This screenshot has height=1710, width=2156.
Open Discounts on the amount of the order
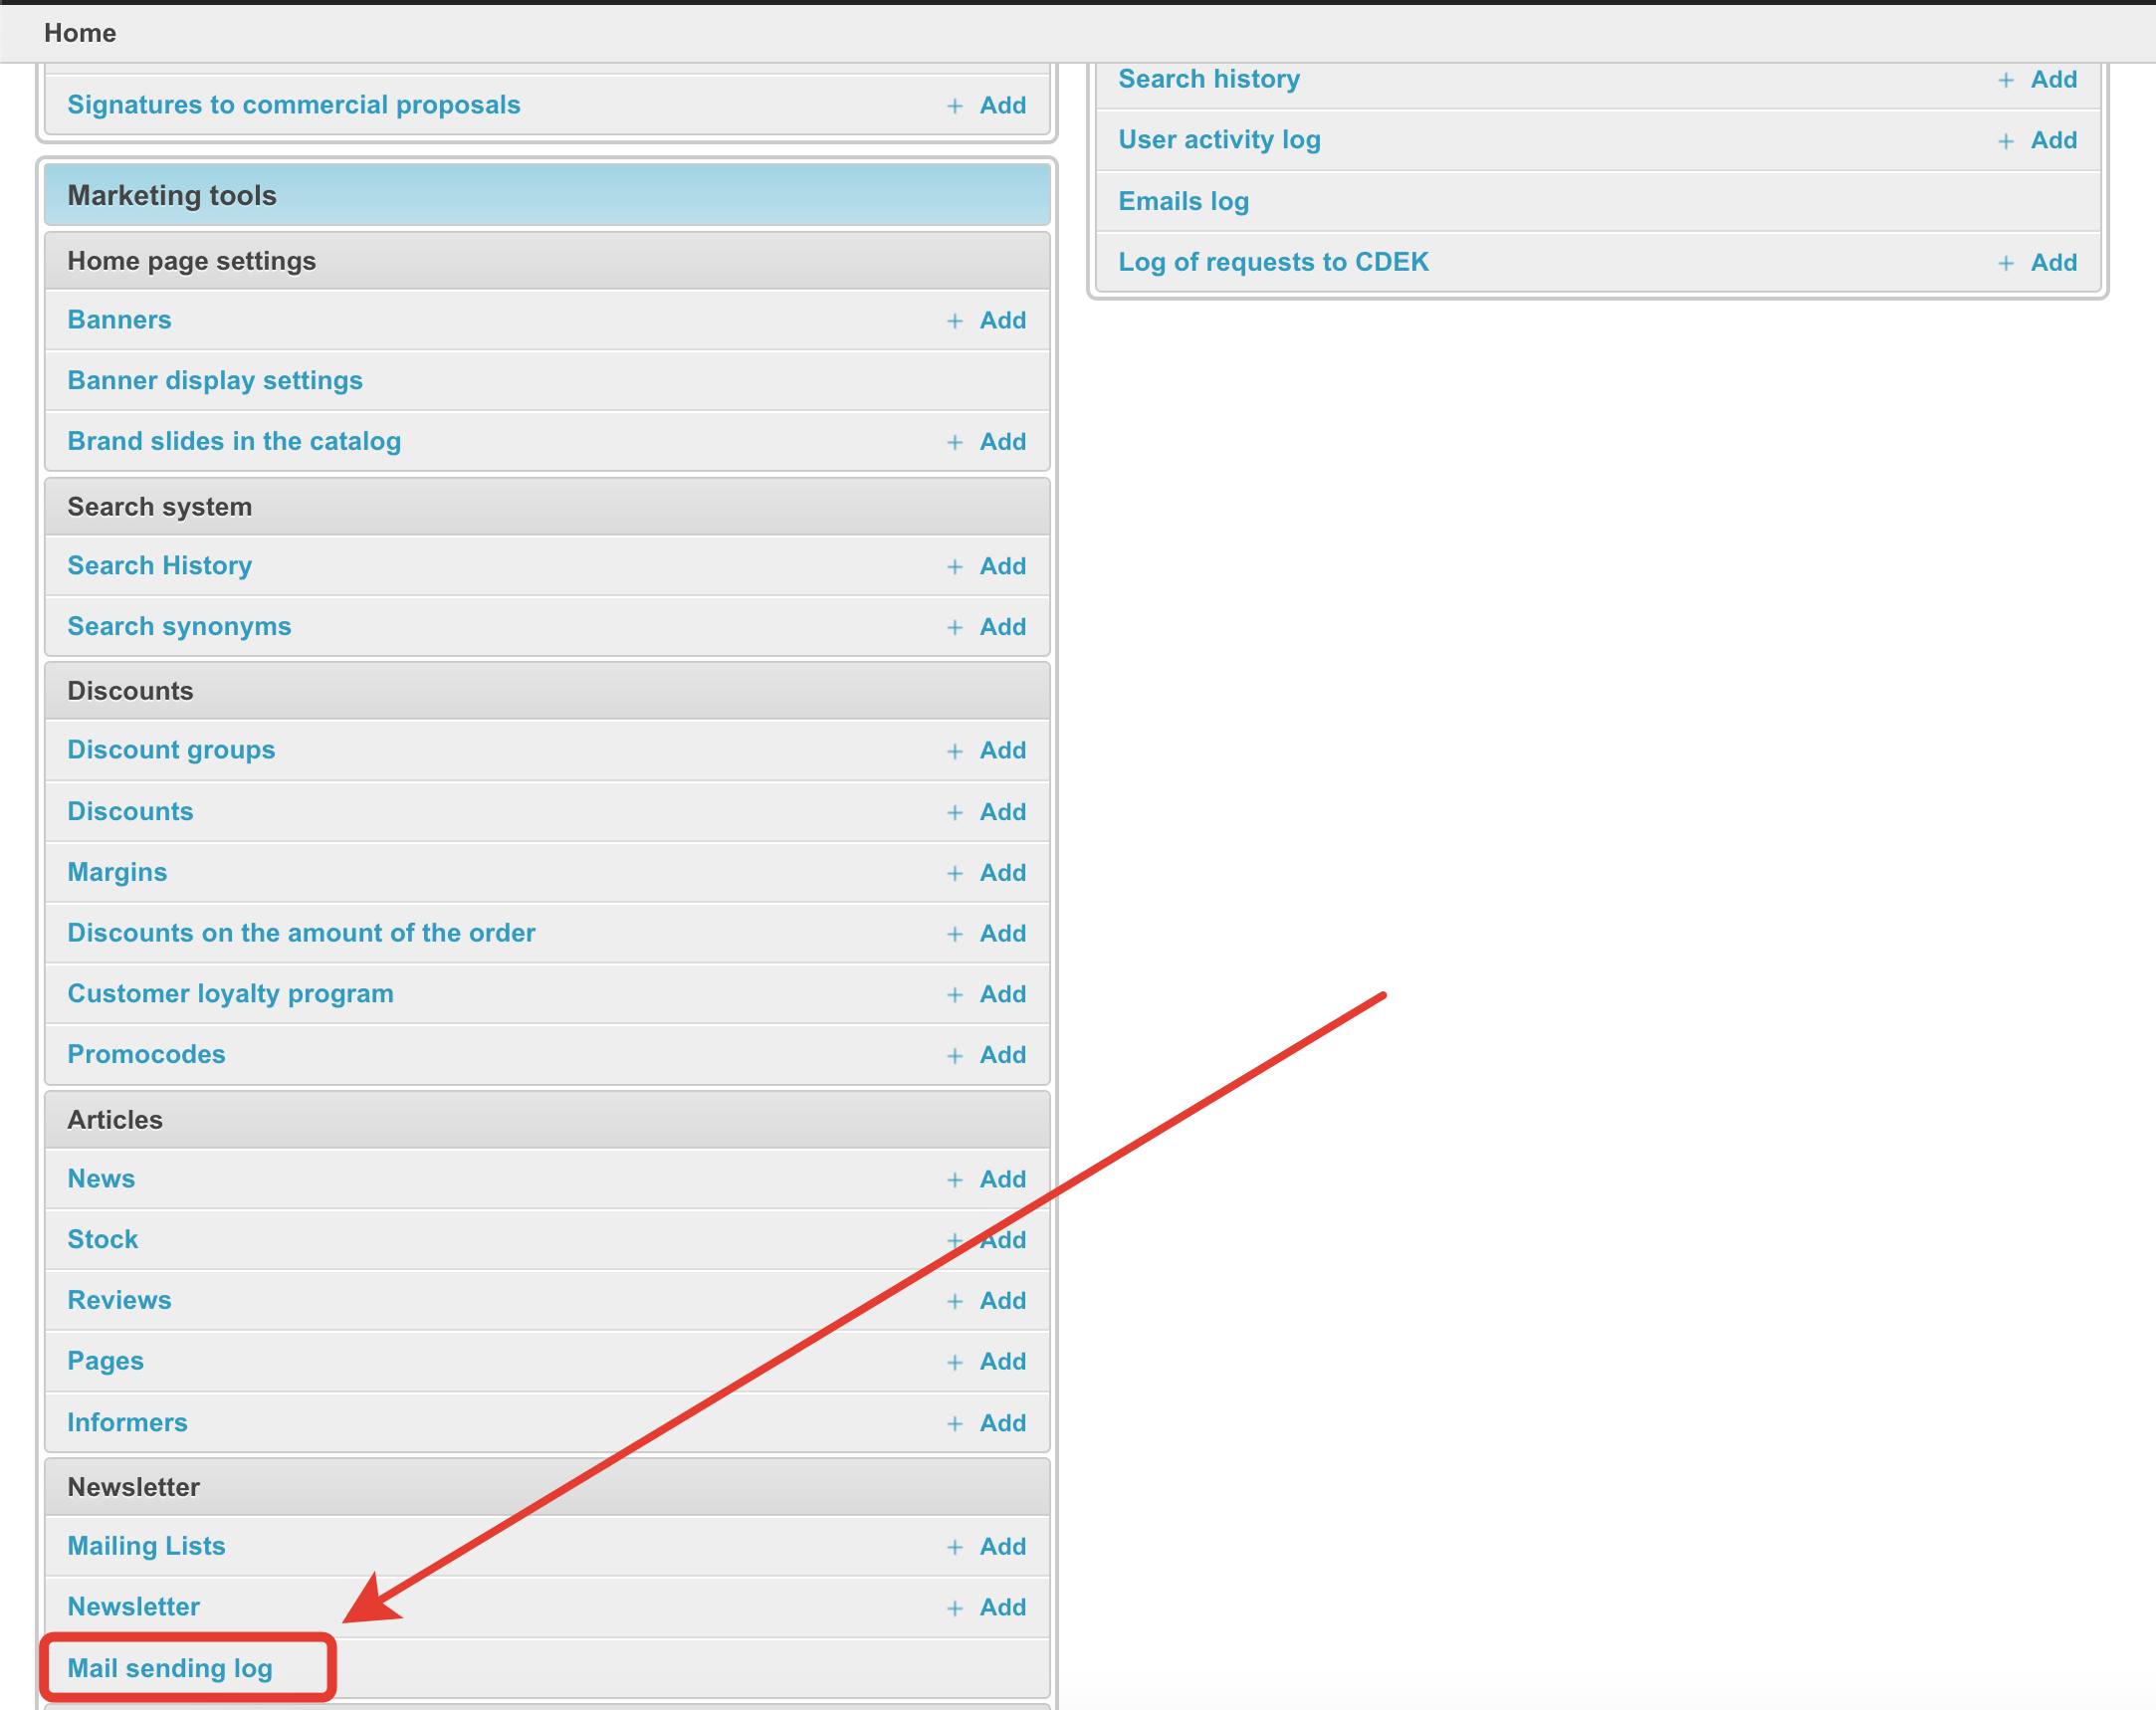coord(301,933)
